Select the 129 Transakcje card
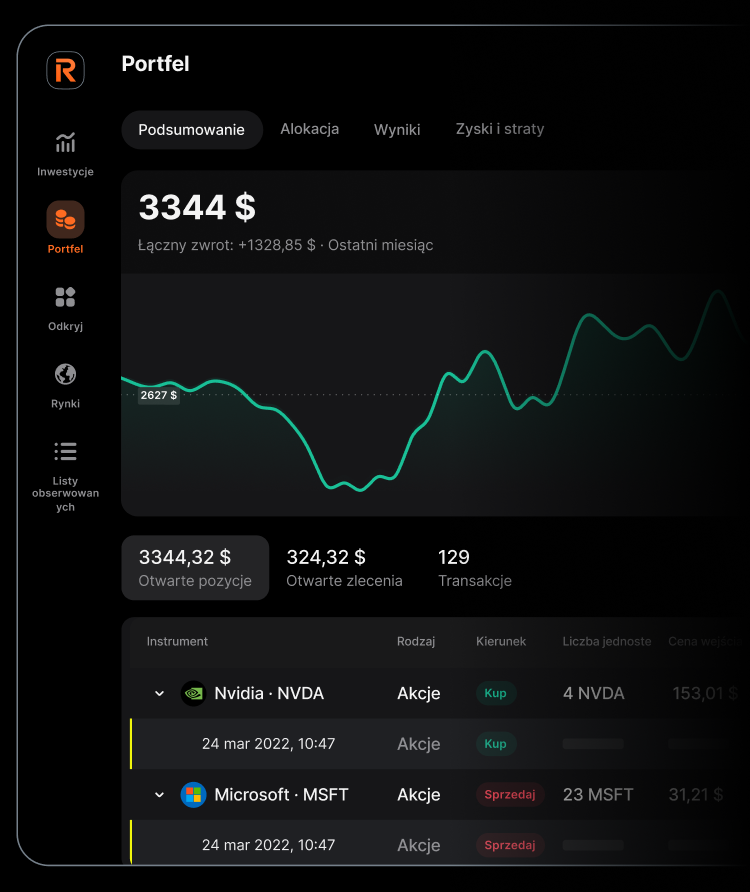Image resolution: width=750 pixels, height=892 pixels. click(x=475, y=568)
